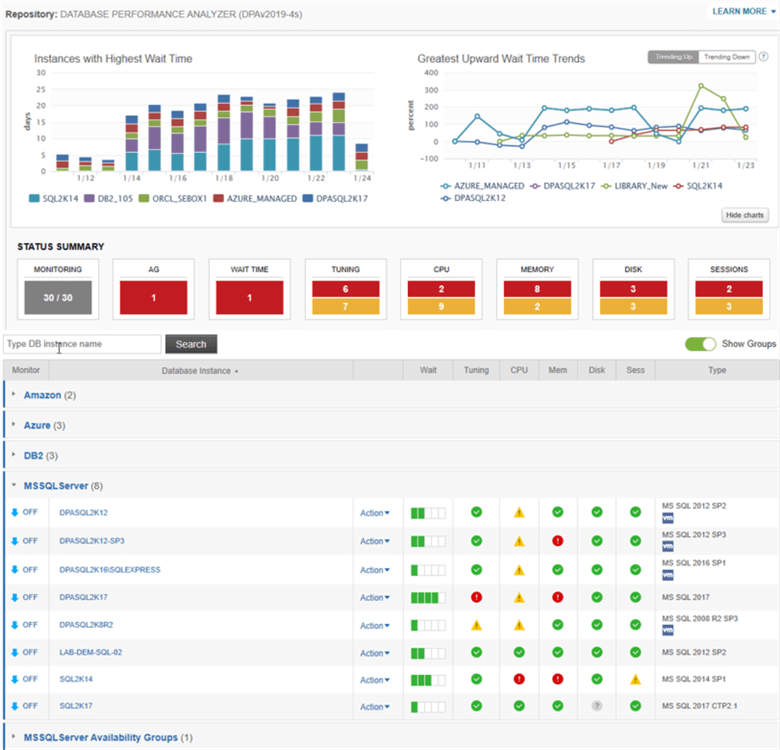Screen dimensions: 780x750
Task: Click the Monitoring 30 / 30 status tile
Action: click(58, 297)
